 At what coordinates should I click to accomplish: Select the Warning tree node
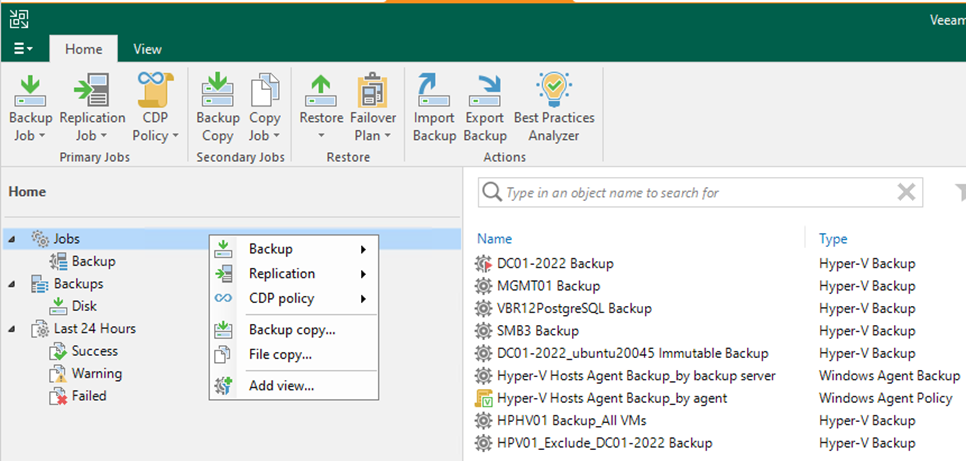(x=97, y=373)
